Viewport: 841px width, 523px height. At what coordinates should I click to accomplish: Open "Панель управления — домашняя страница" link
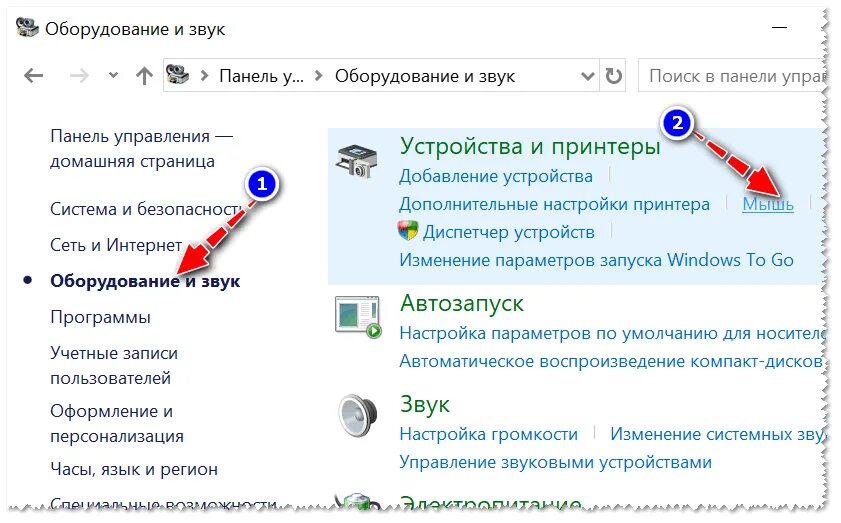pyautogui.click(x=141, y=149)
